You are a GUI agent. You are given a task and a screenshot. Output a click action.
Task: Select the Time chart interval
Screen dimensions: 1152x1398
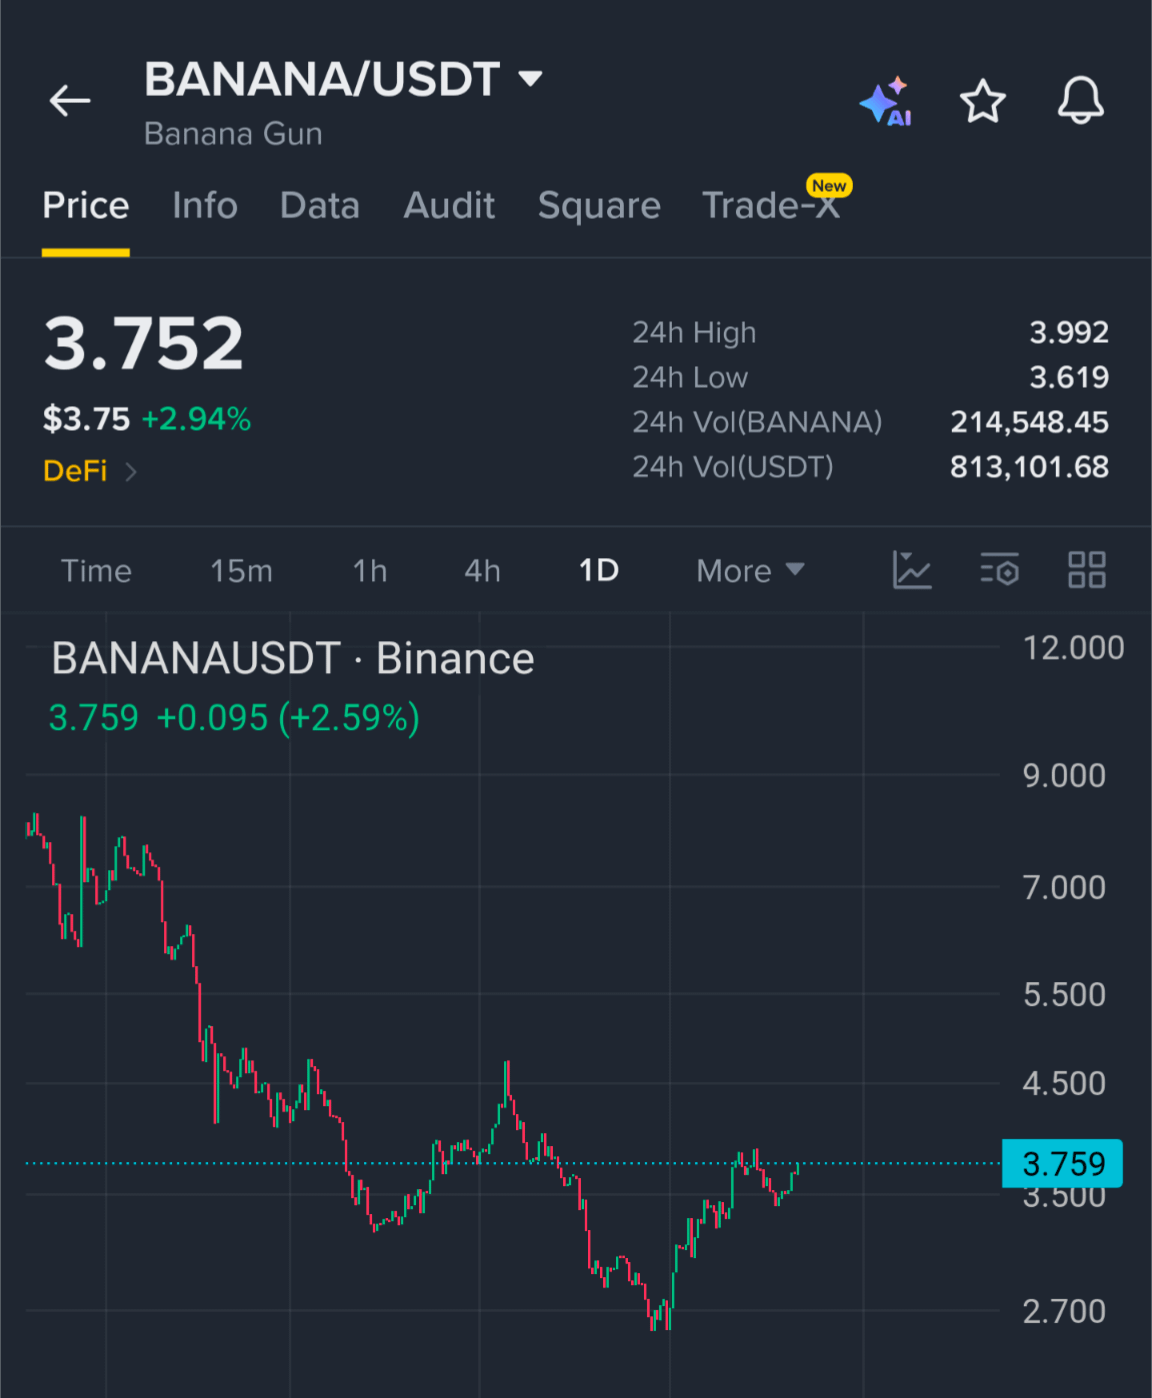(96, 571)
